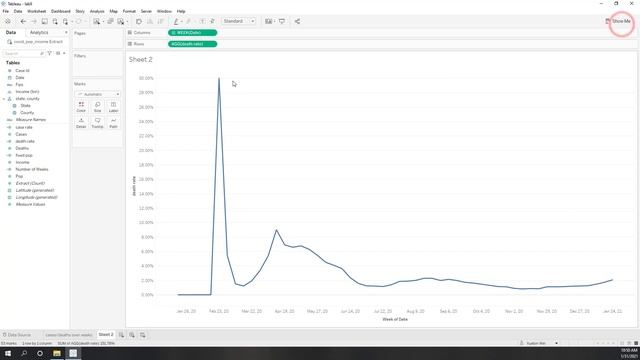Click the covid_pop_income Extract data source
640x360 pixels.
pos(35,42)
